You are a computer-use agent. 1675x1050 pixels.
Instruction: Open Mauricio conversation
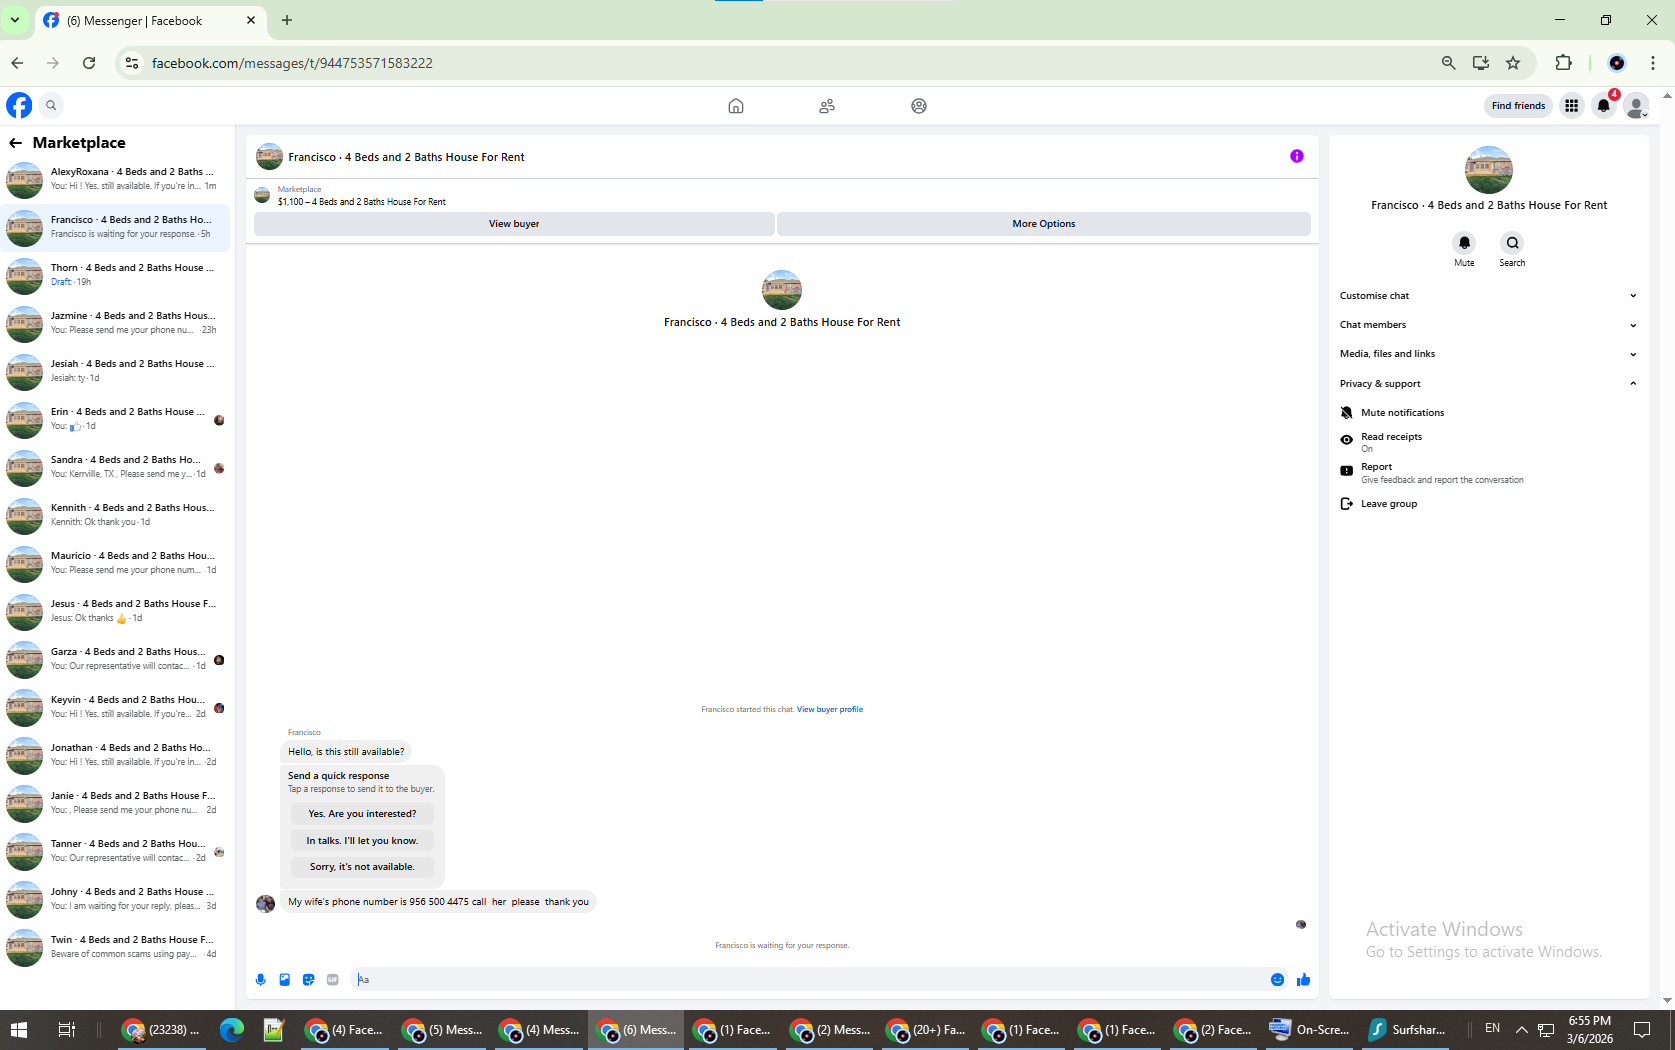(x=117, y=564)
